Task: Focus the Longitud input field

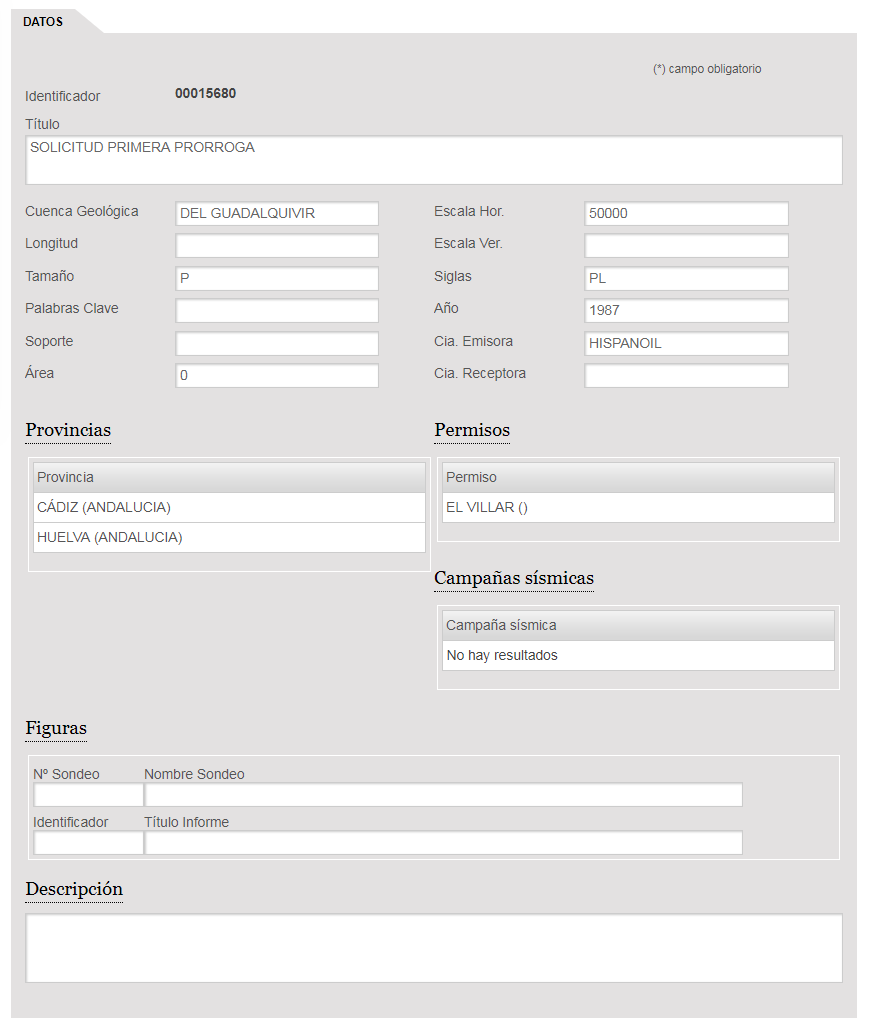Action: click(277, 246)
